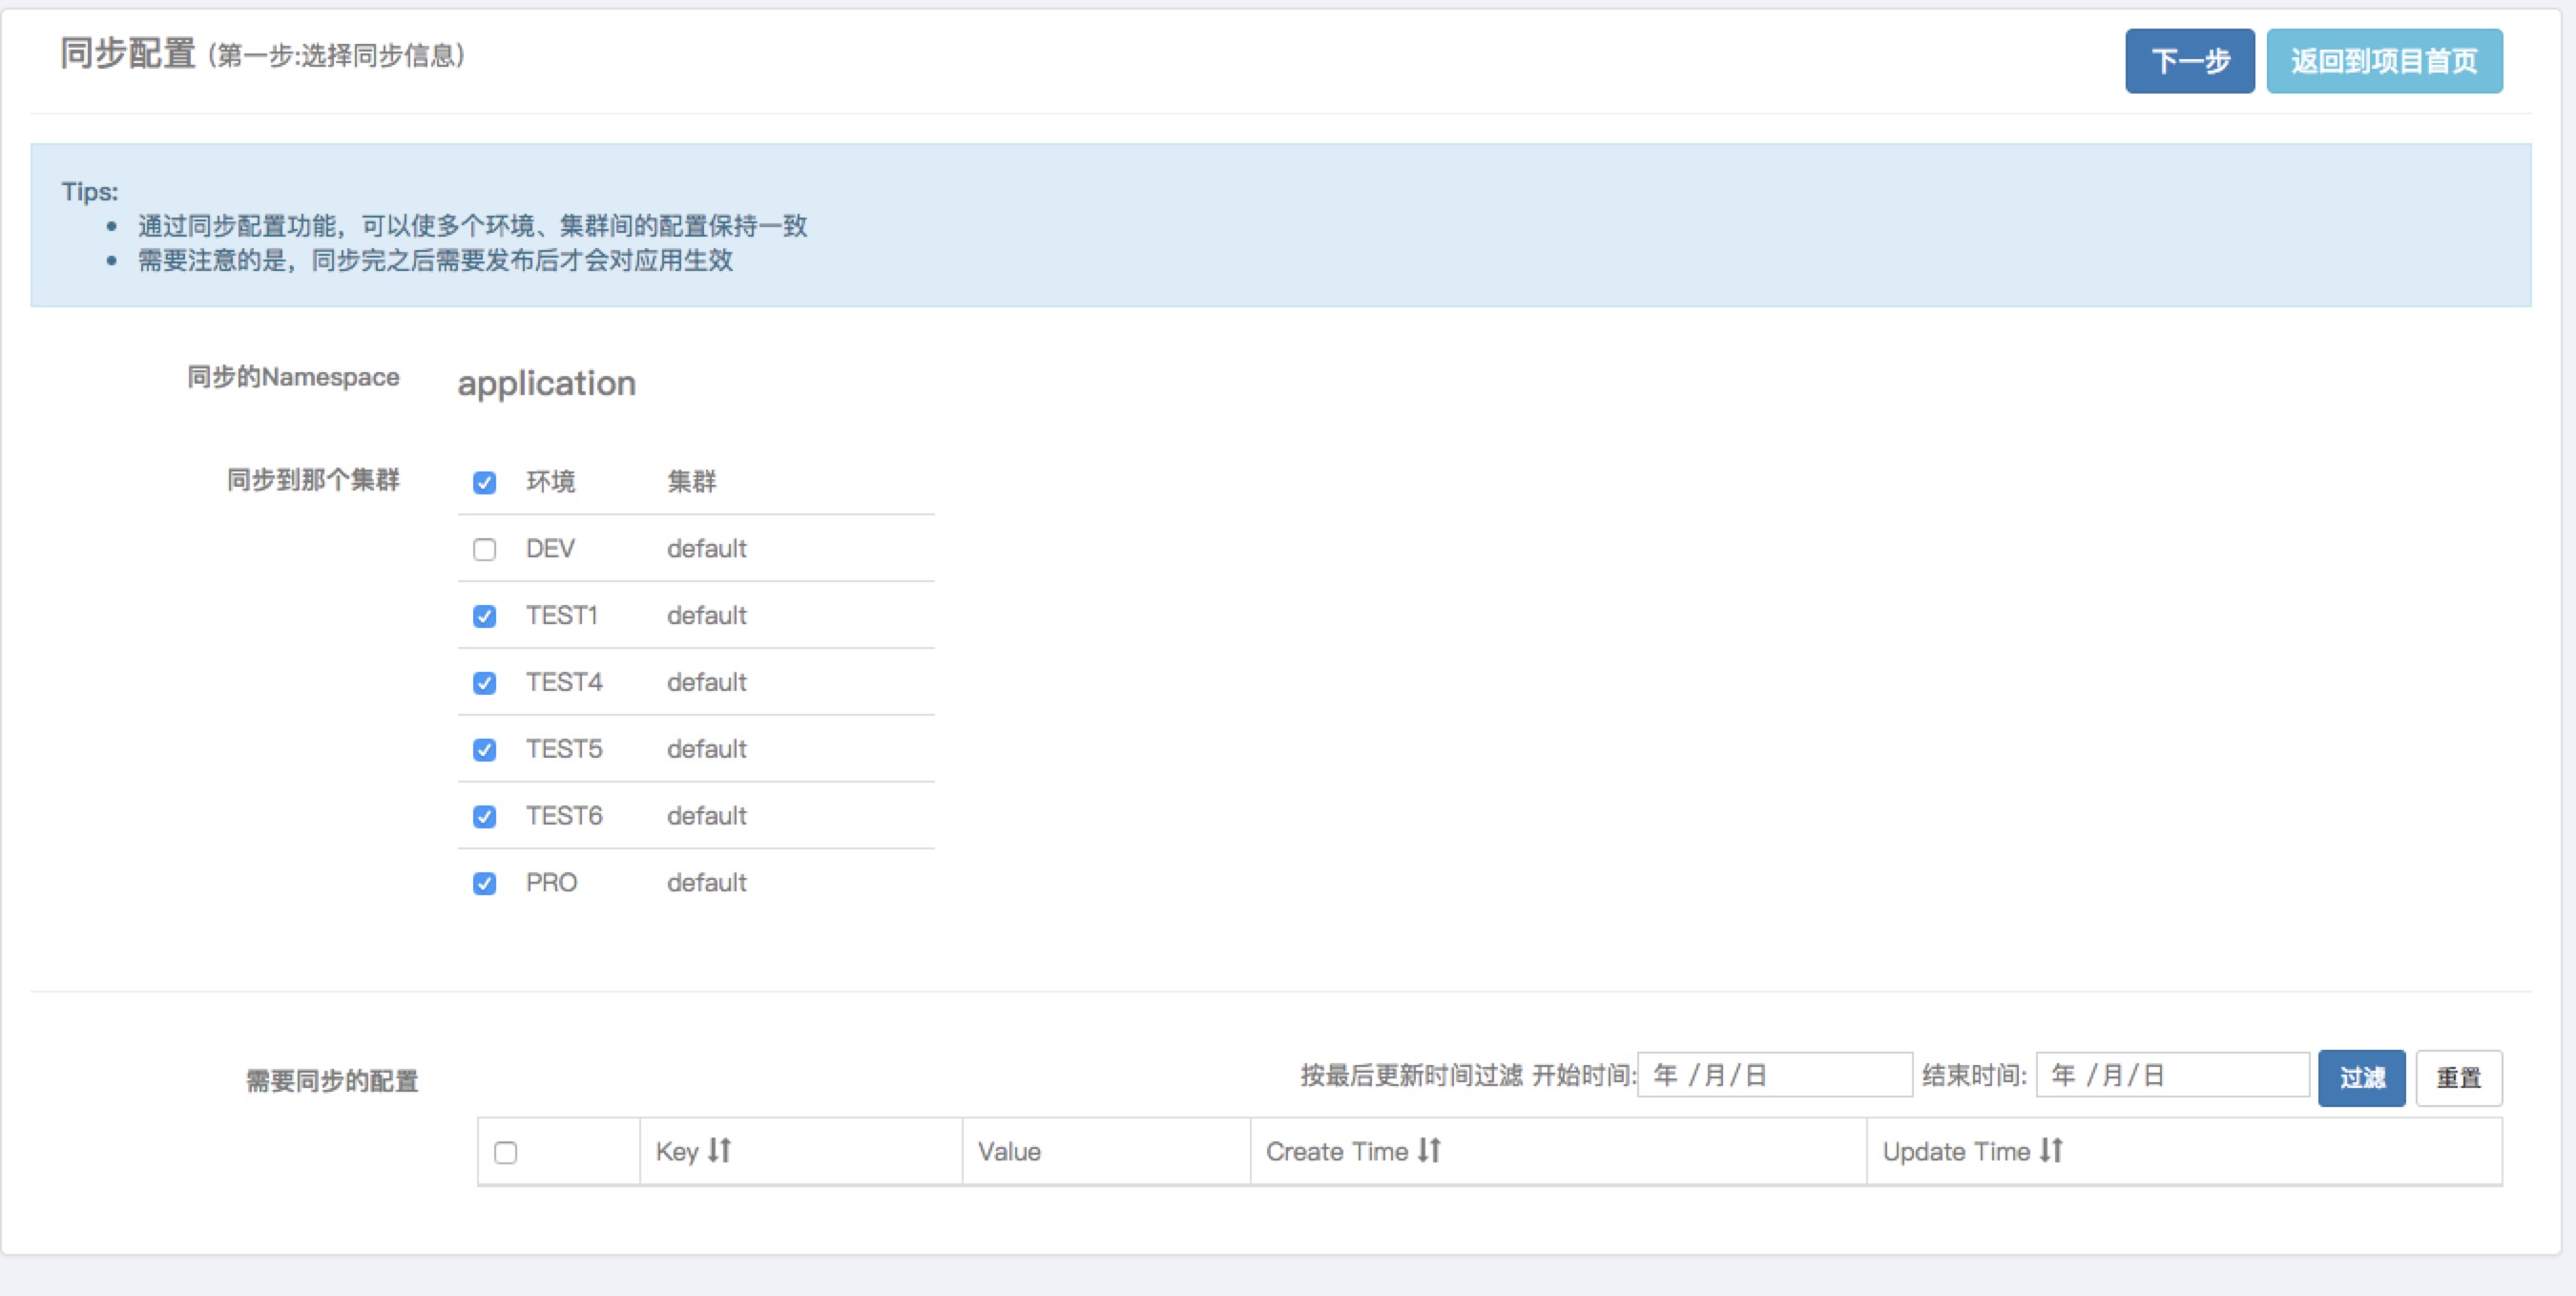Click the Create Time sort icon
The width and height of the screenshot is (2576, 1296).
click(x=1429, y=1150)
